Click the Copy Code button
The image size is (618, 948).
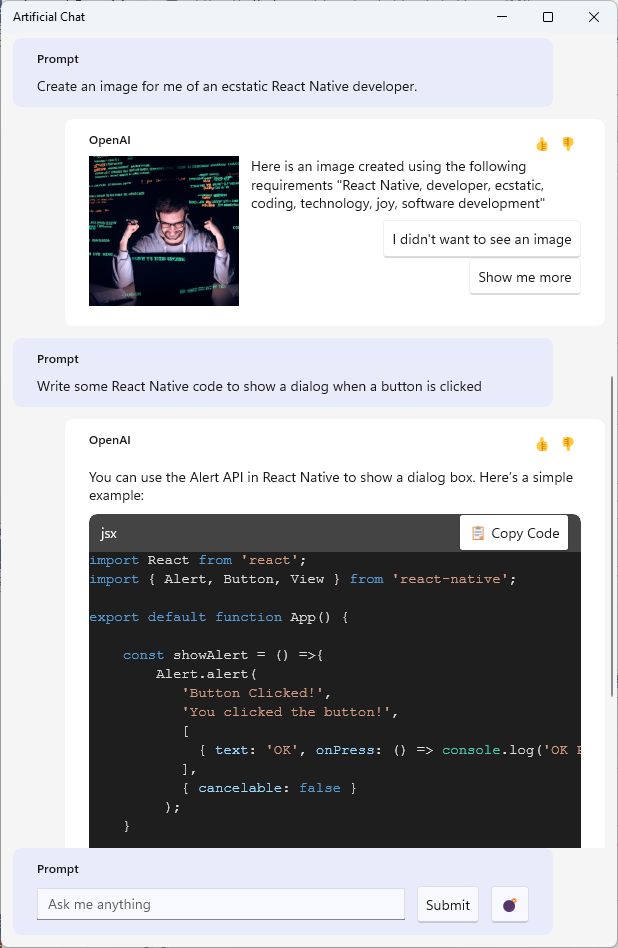pos(514,532)
